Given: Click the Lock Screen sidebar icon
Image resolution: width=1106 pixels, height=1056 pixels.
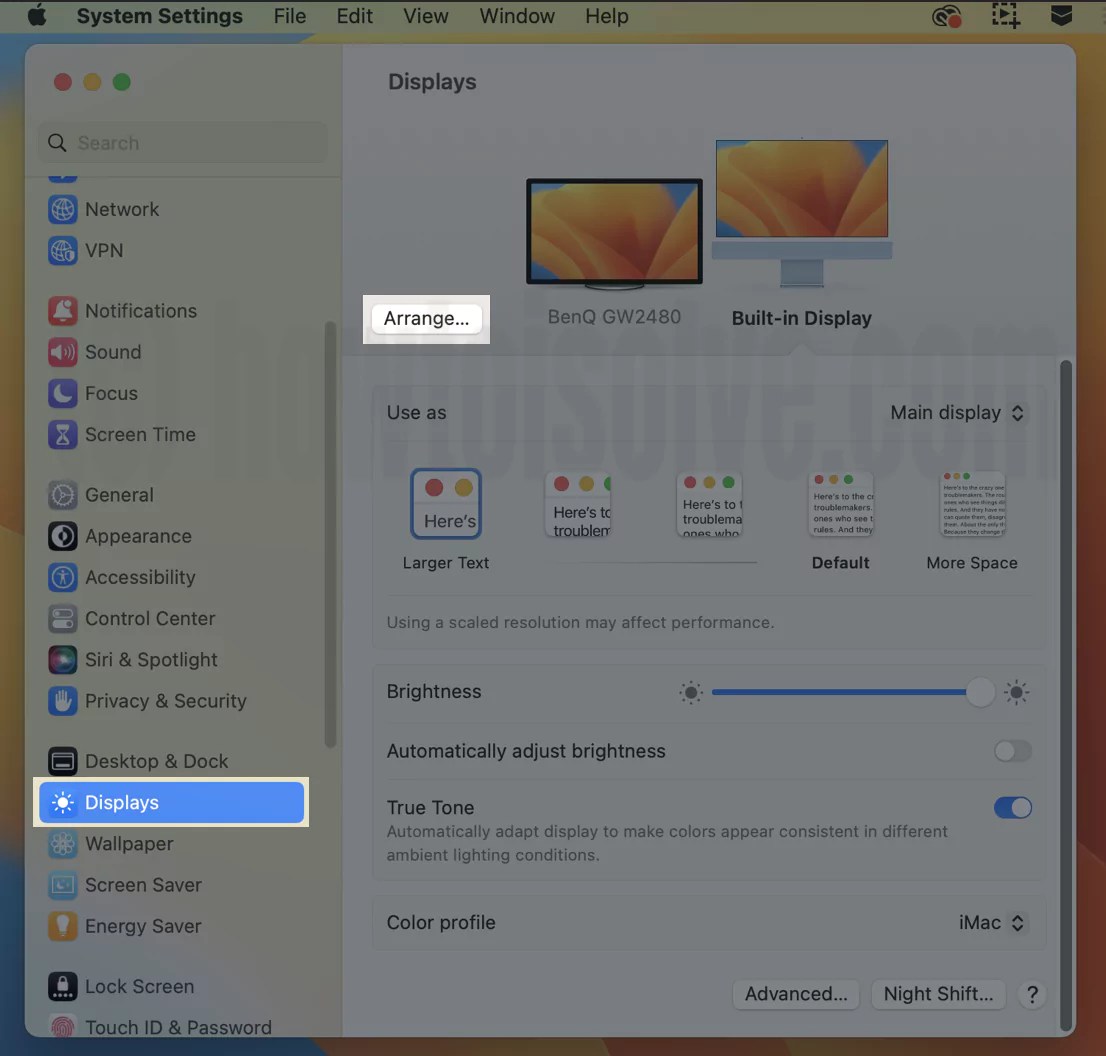Looking at the screenshot, I should tap(62, 986).
